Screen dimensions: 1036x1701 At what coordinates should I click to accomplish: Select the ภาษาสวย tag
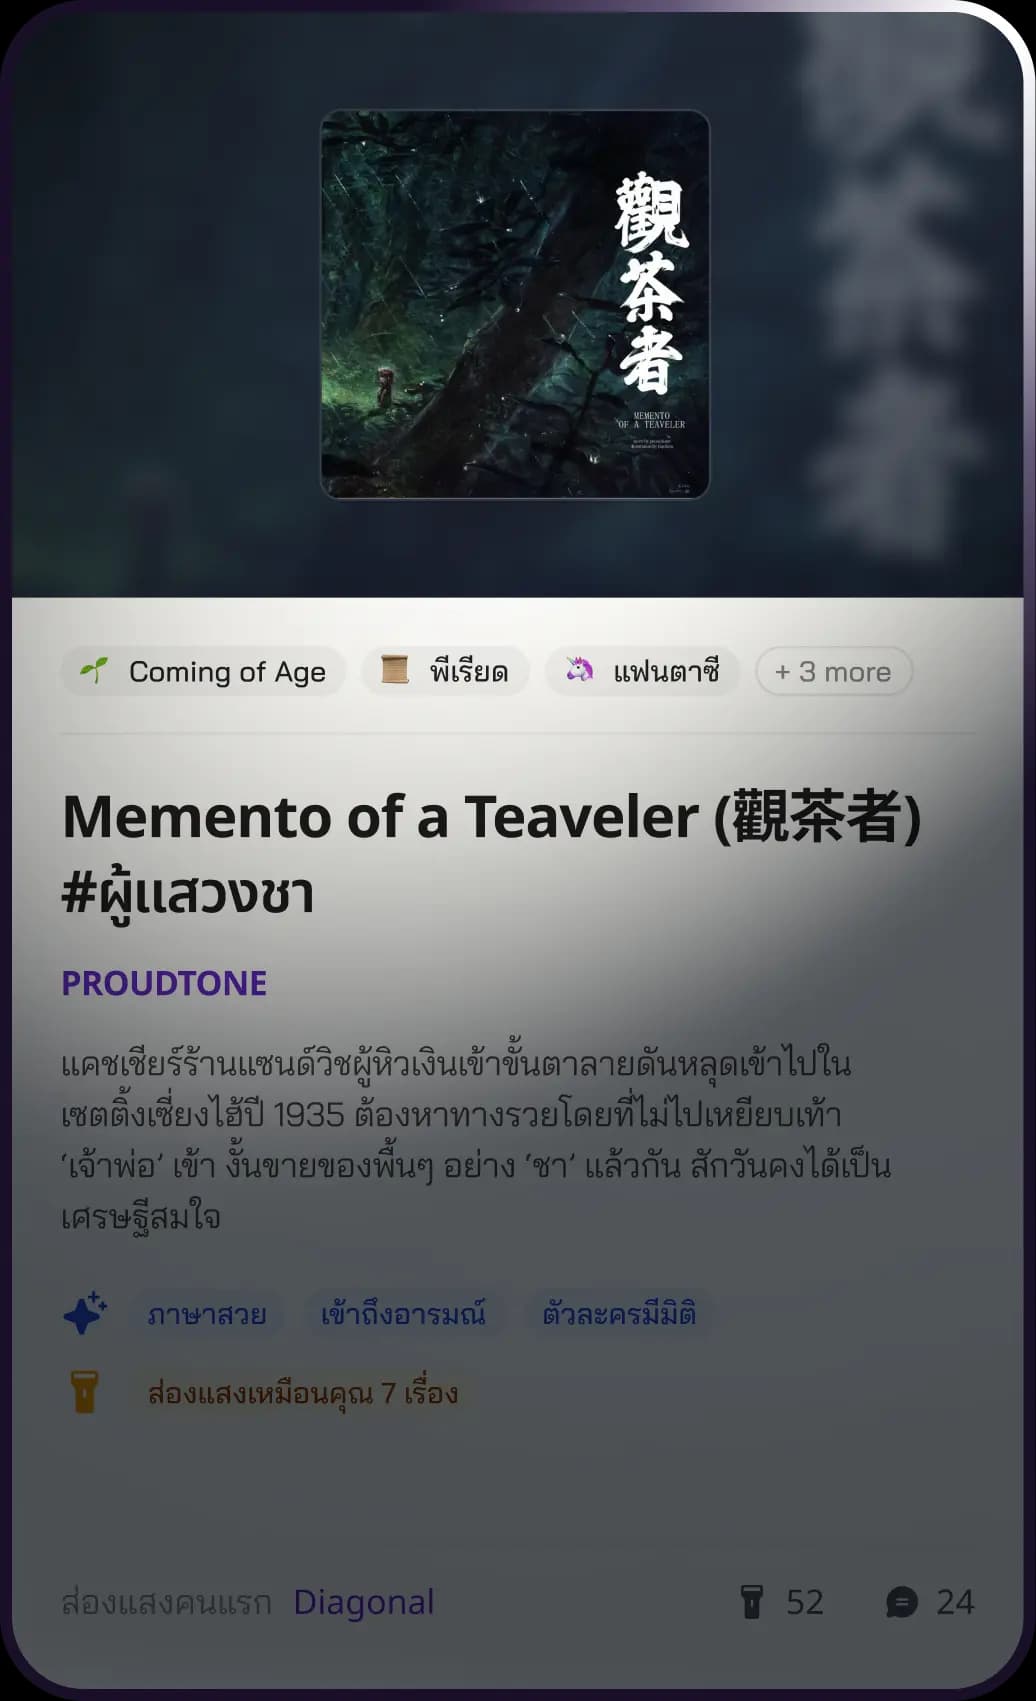(207, 1314)
